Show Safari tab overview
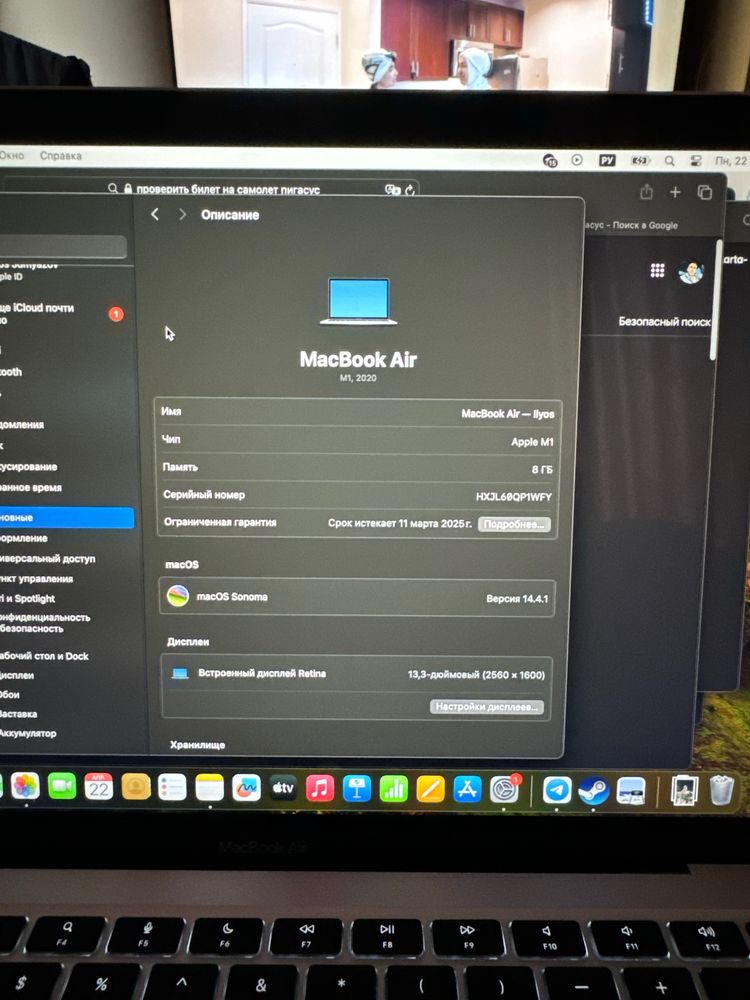This screenshot has width=750, height=1000. pyautogui.click(x=705, y=192)
